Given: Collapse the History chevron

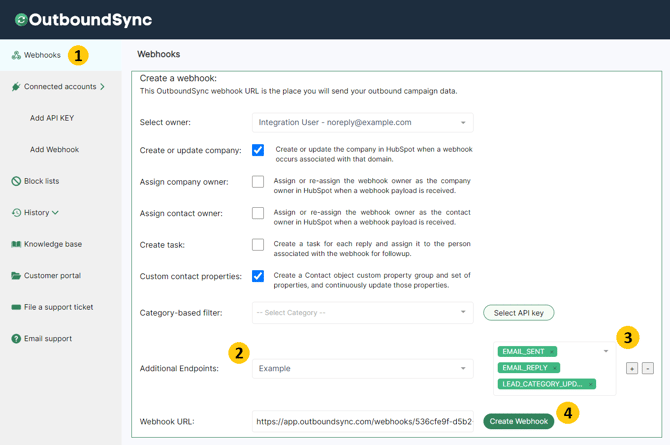Looking at the screenshot, I should 55,212.
